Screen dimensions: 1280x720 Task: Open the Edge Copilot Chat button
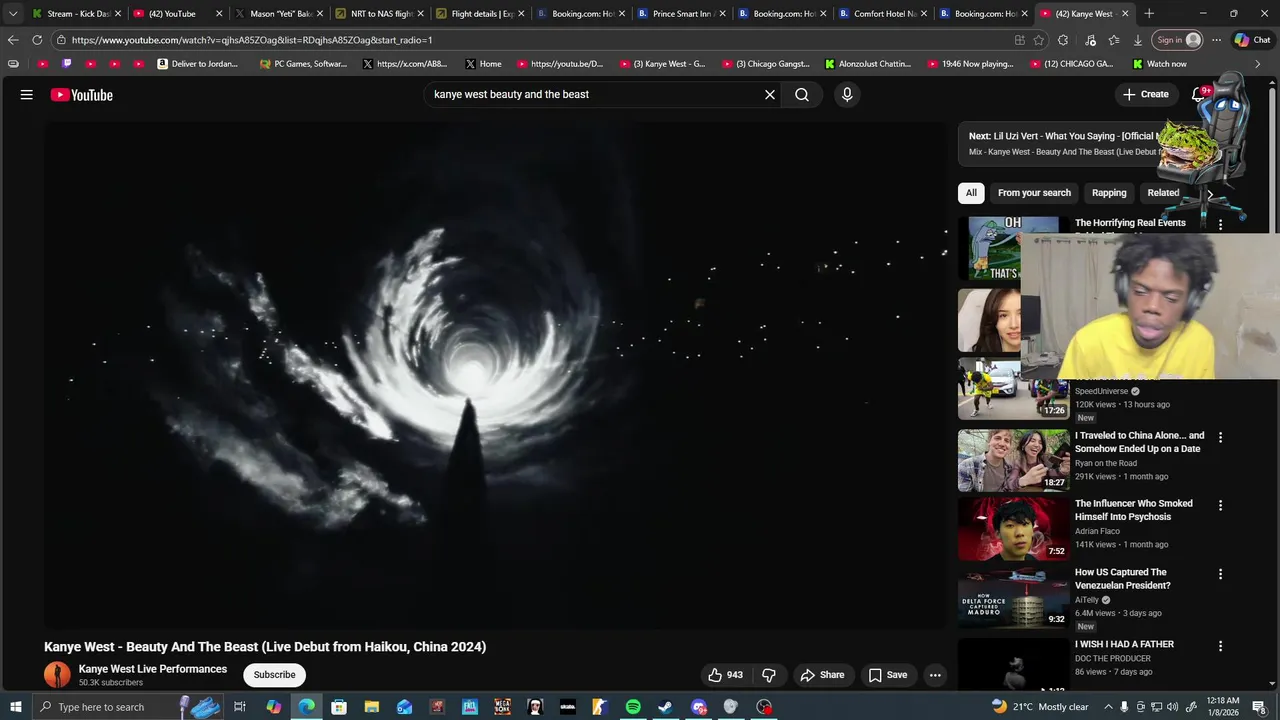(x=1252, y=40)
